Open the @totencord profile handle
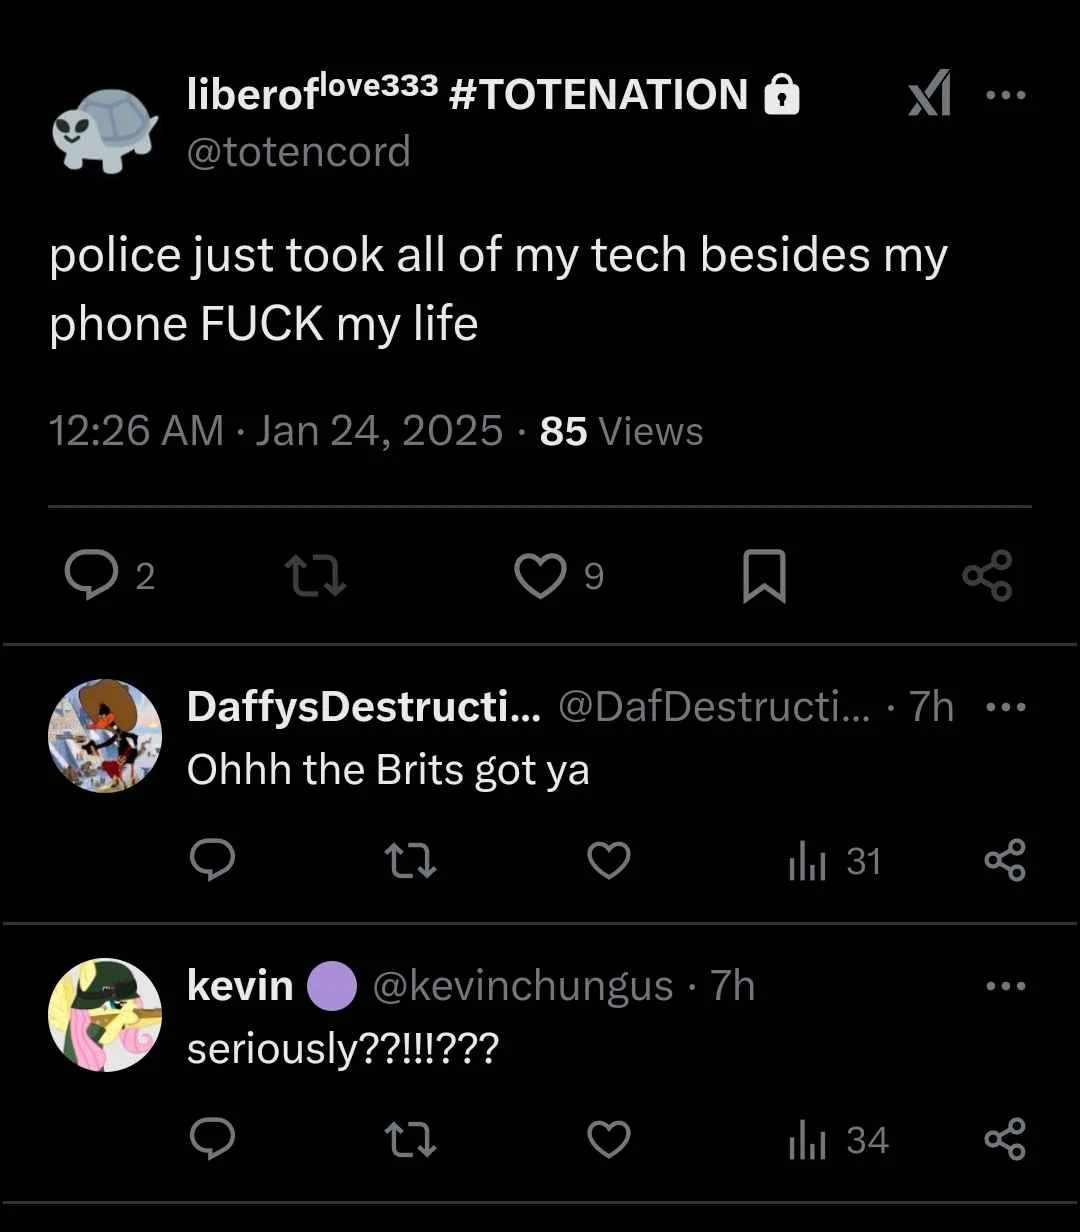Screen dimensions: 1080x1232 click(x=299, y=152)
